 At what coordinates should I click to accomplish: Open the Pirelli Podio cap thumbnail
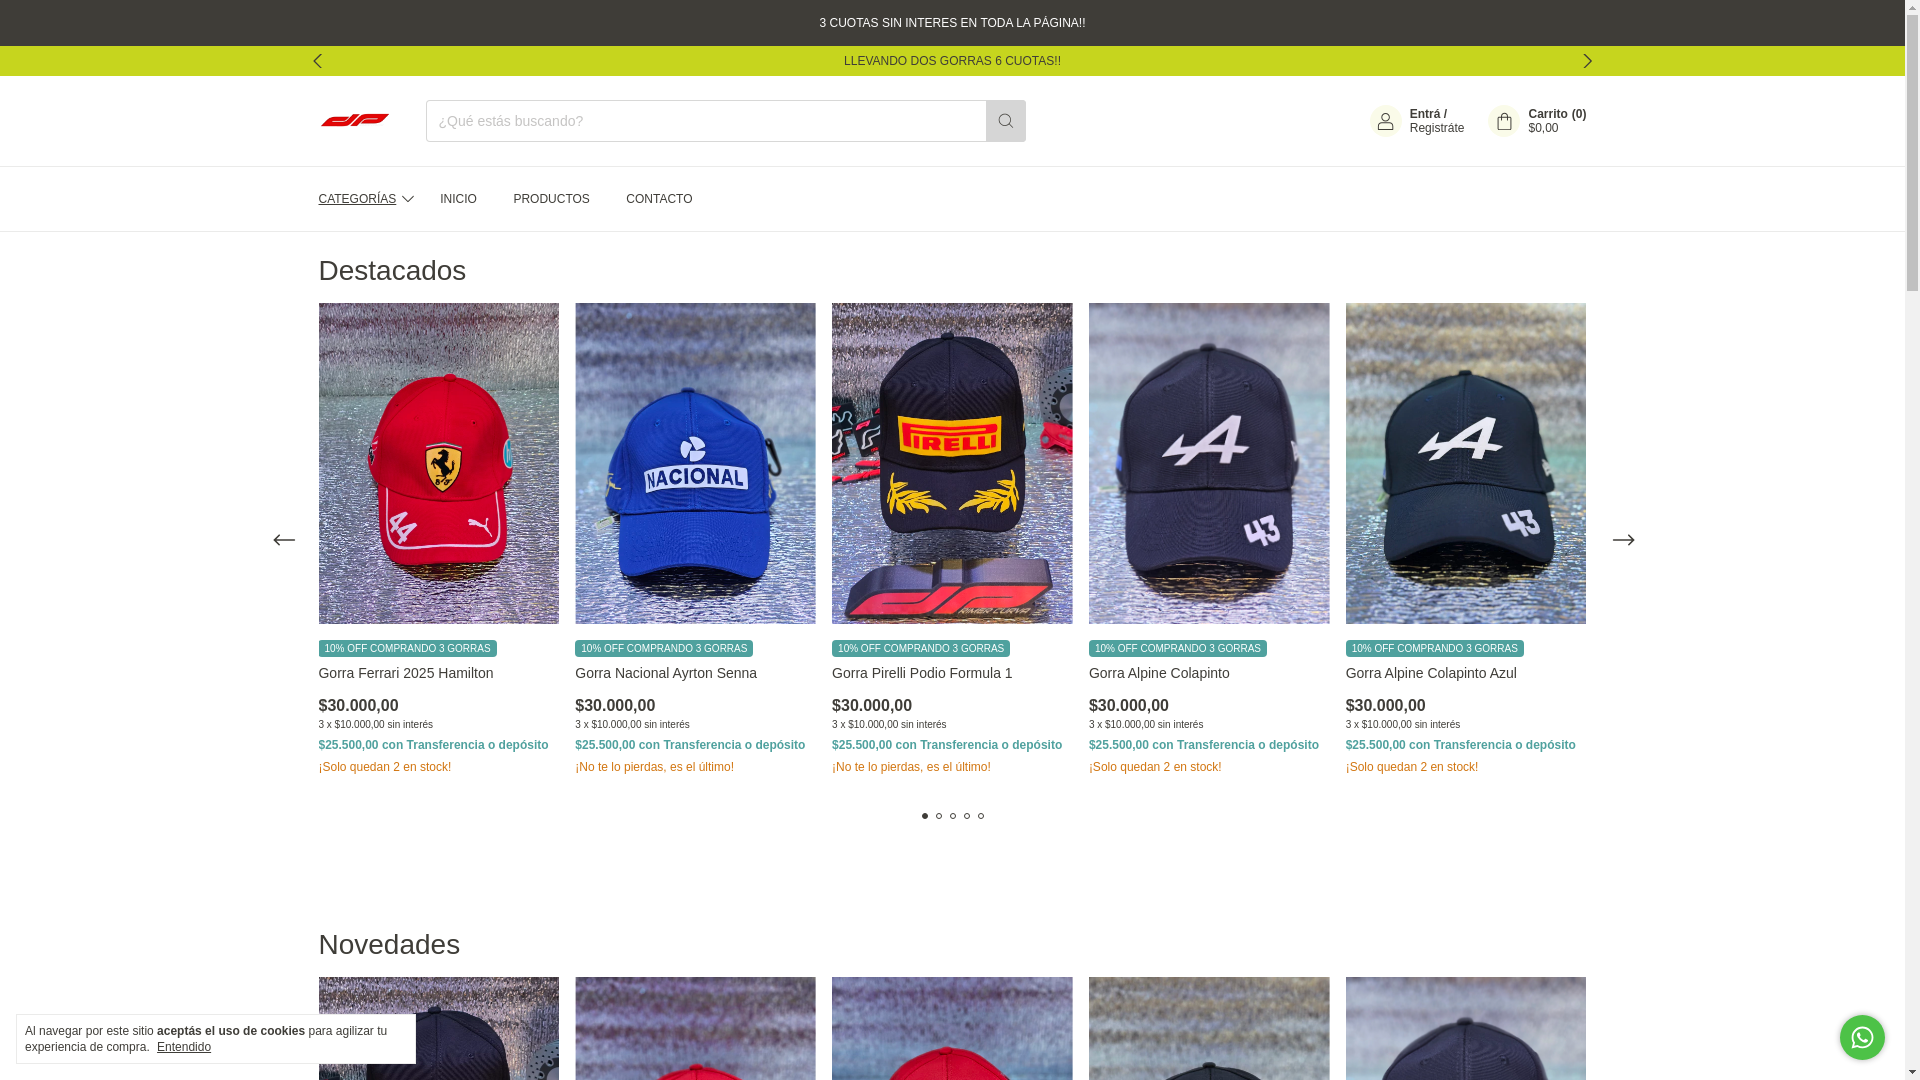(951, 463)
